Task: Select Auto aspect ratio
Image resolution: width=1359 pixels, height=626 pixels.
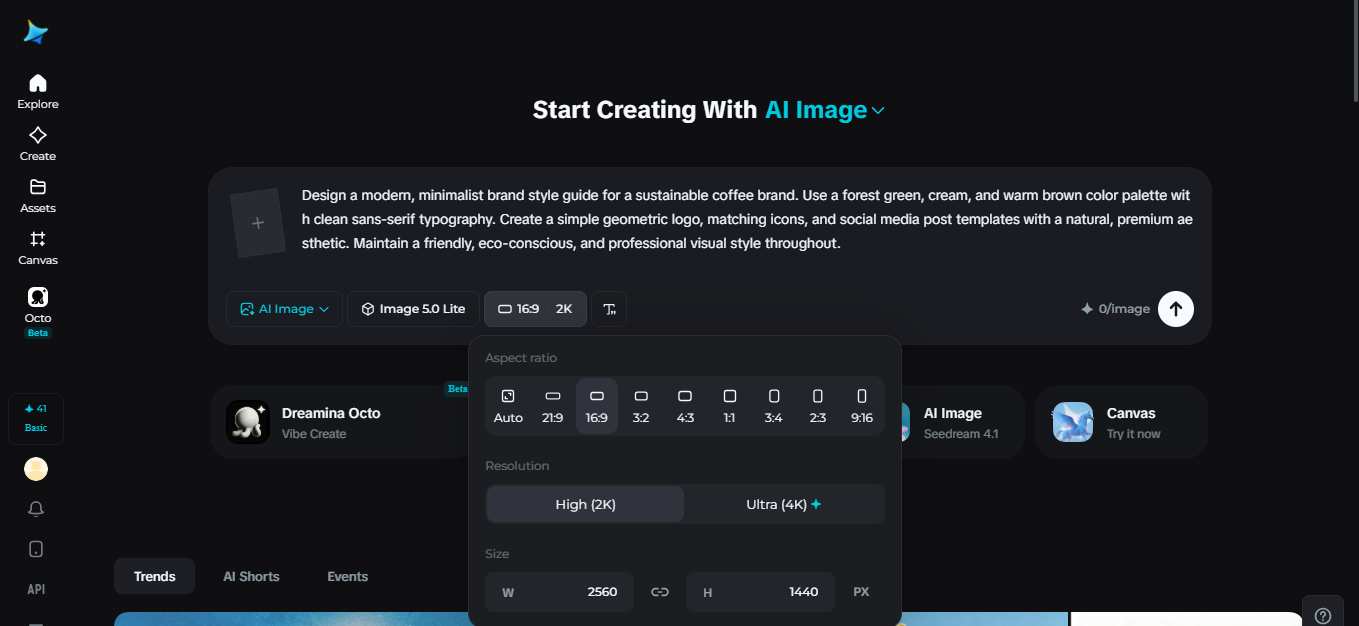Action: (508, 406)
